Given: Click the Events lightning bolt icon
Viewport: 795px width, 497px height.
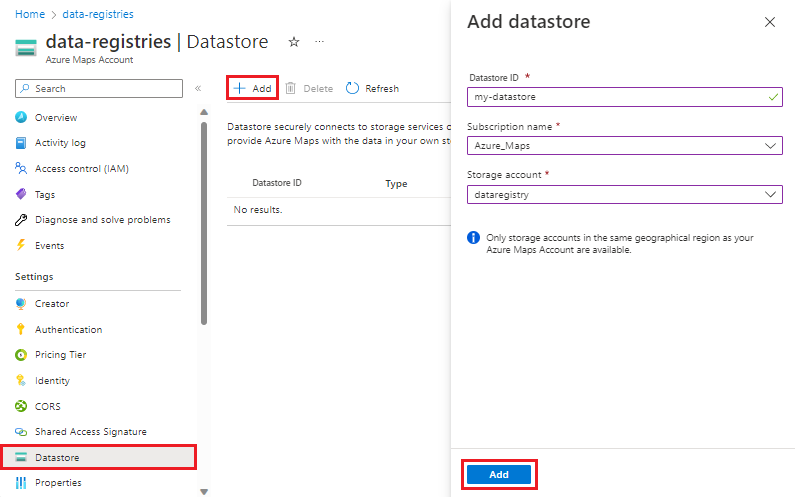Looking at the screenshot, I should 21,245.
